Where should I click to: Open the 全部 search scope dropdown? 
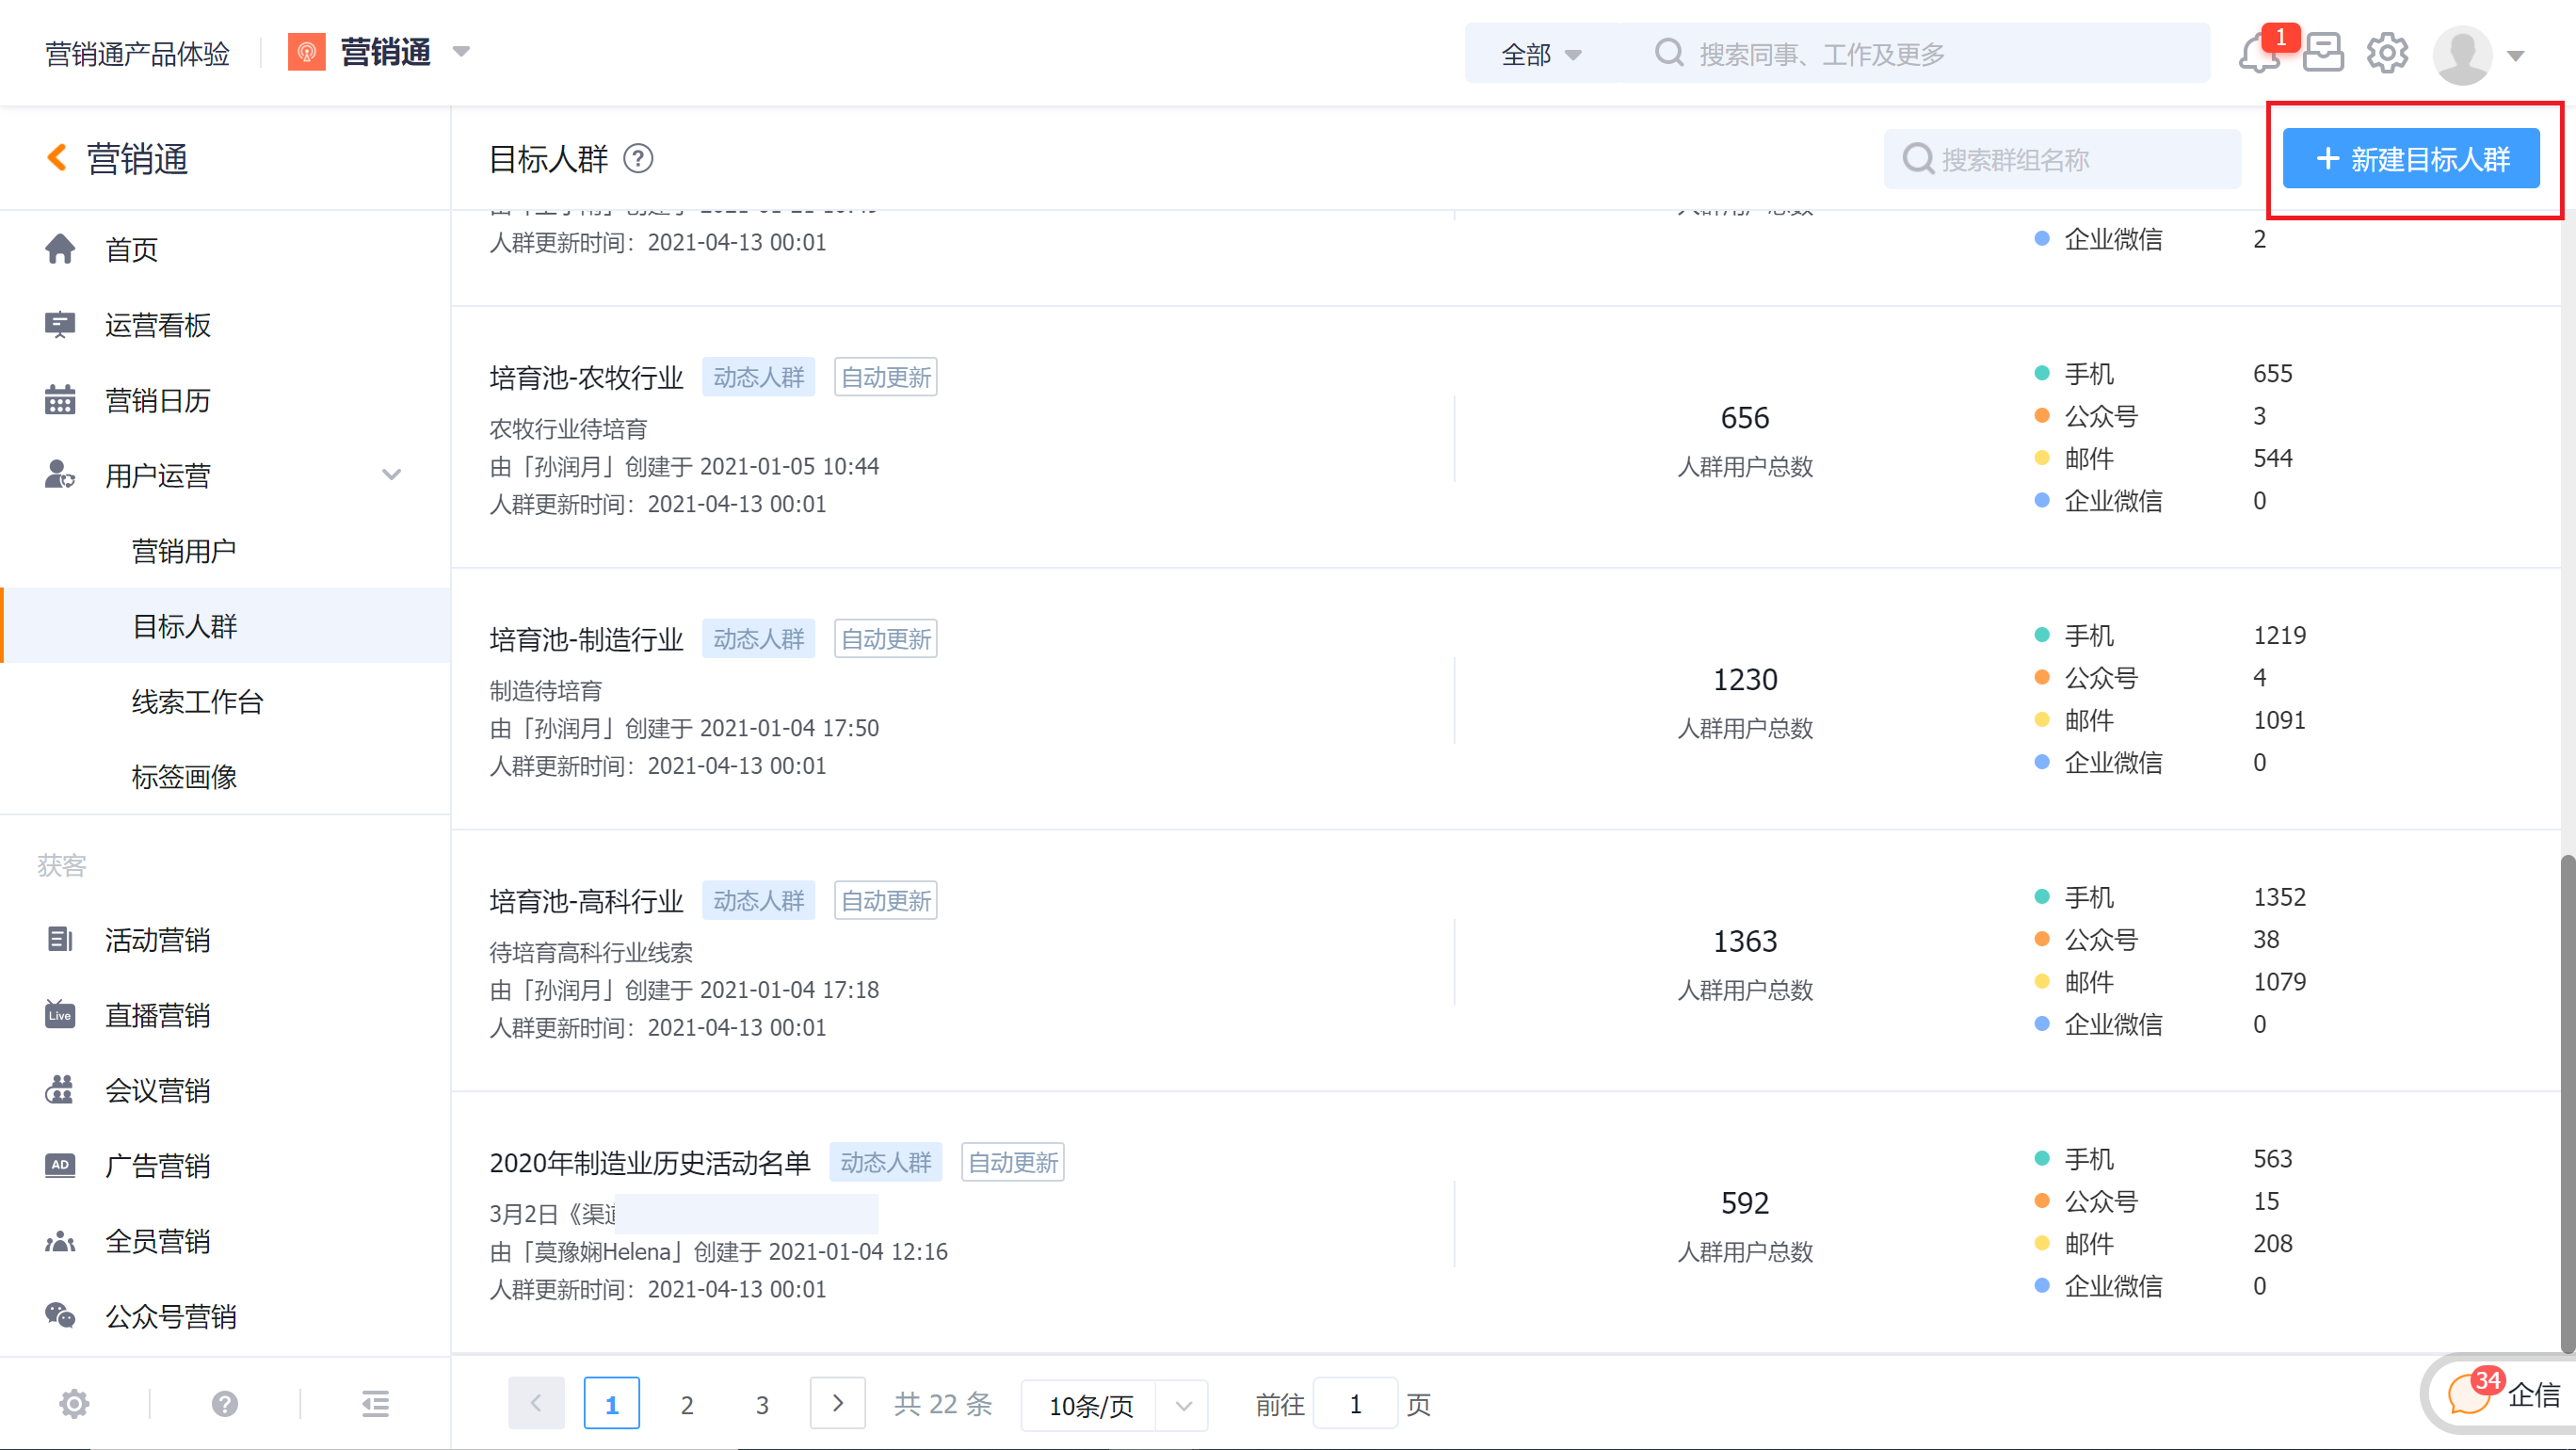click(1541, 54)
